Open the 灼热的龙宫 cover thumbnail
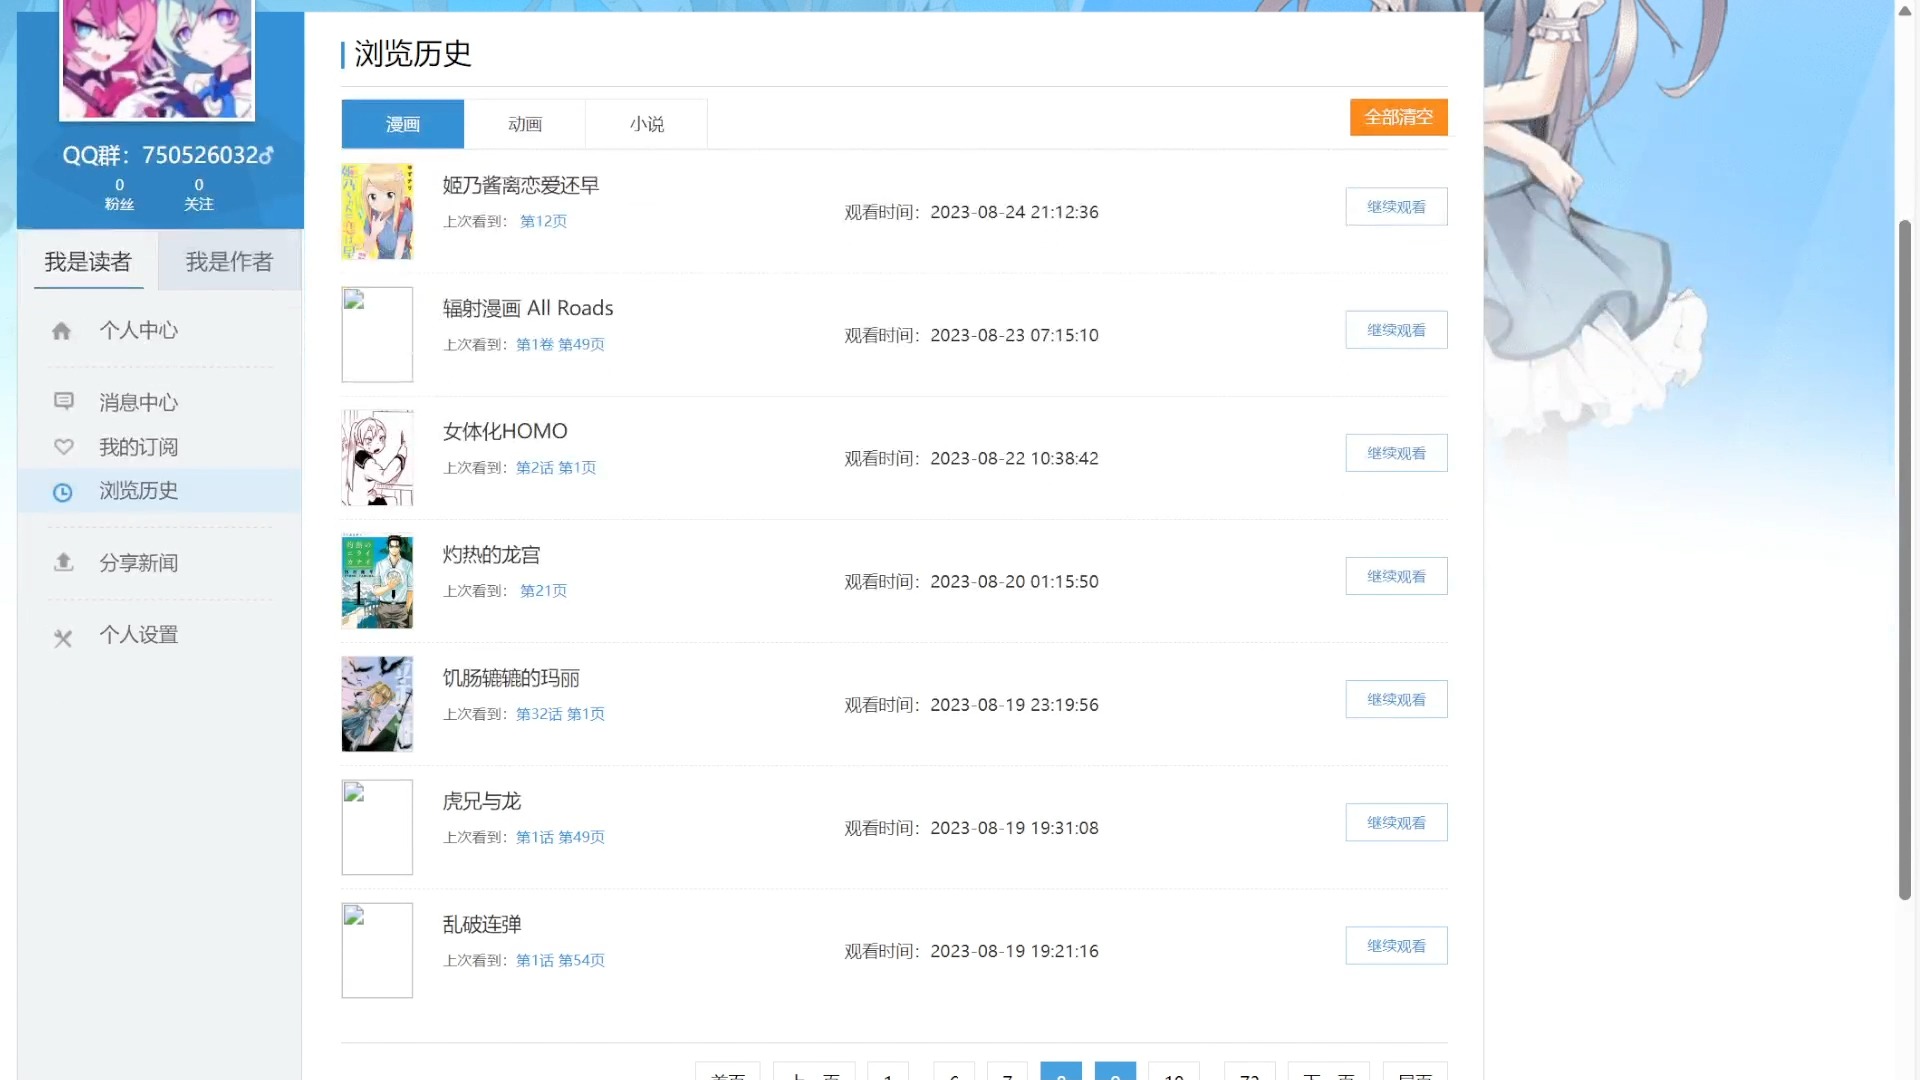Screen dimensions: 1920x1080 click(377, 581)
